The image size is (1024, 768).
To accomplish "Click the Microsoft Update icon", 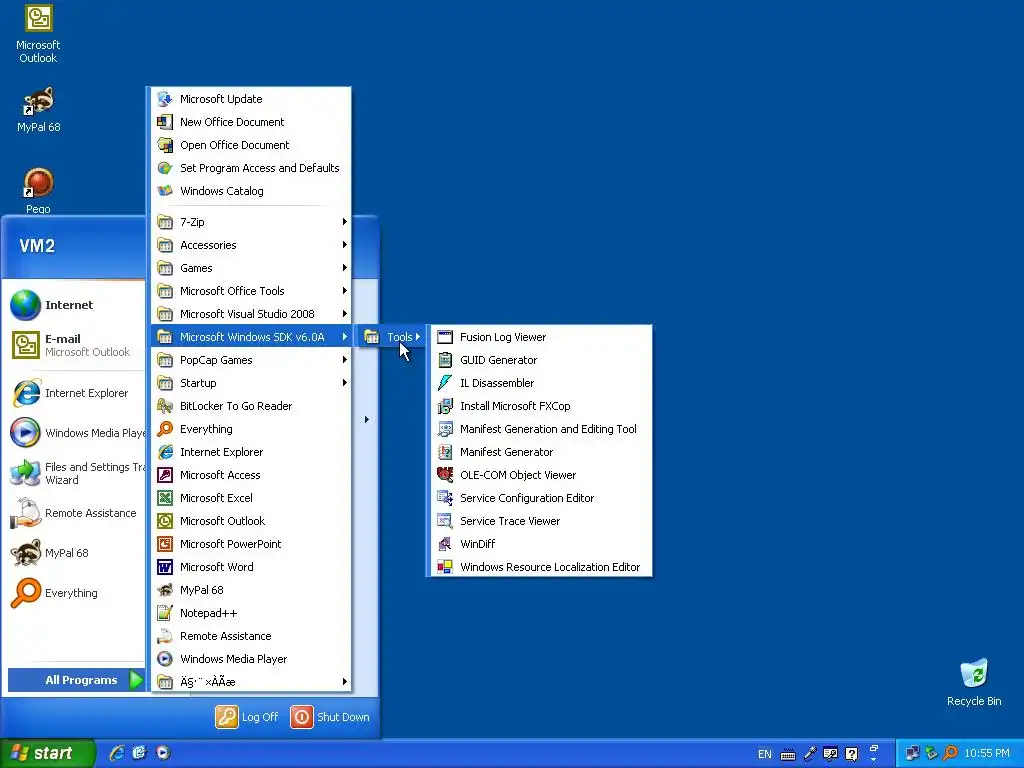I will 165,99.
